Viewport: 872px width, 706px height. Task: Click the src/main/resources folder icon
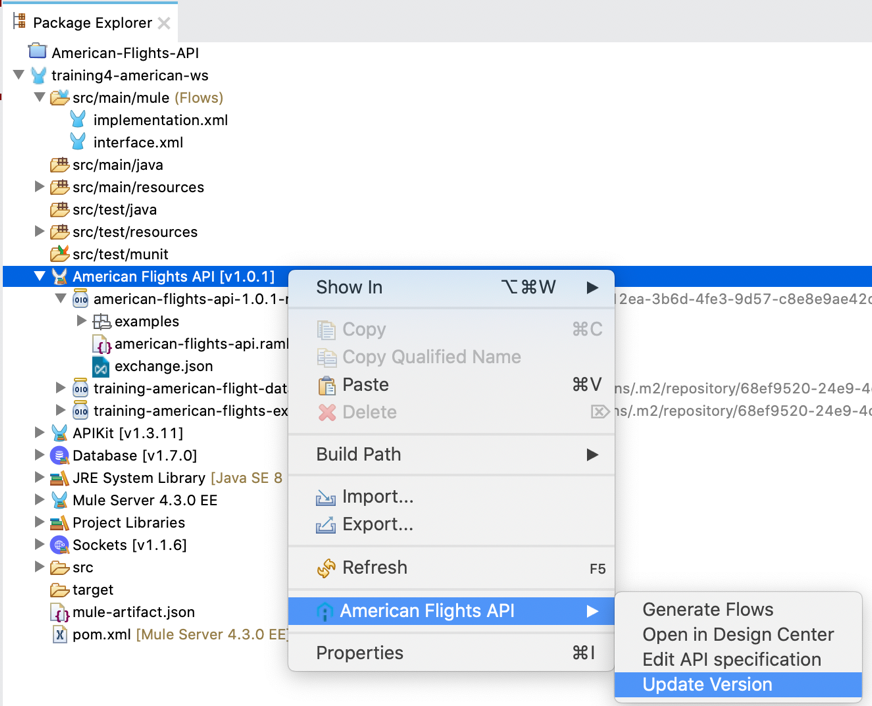point(60,187)
